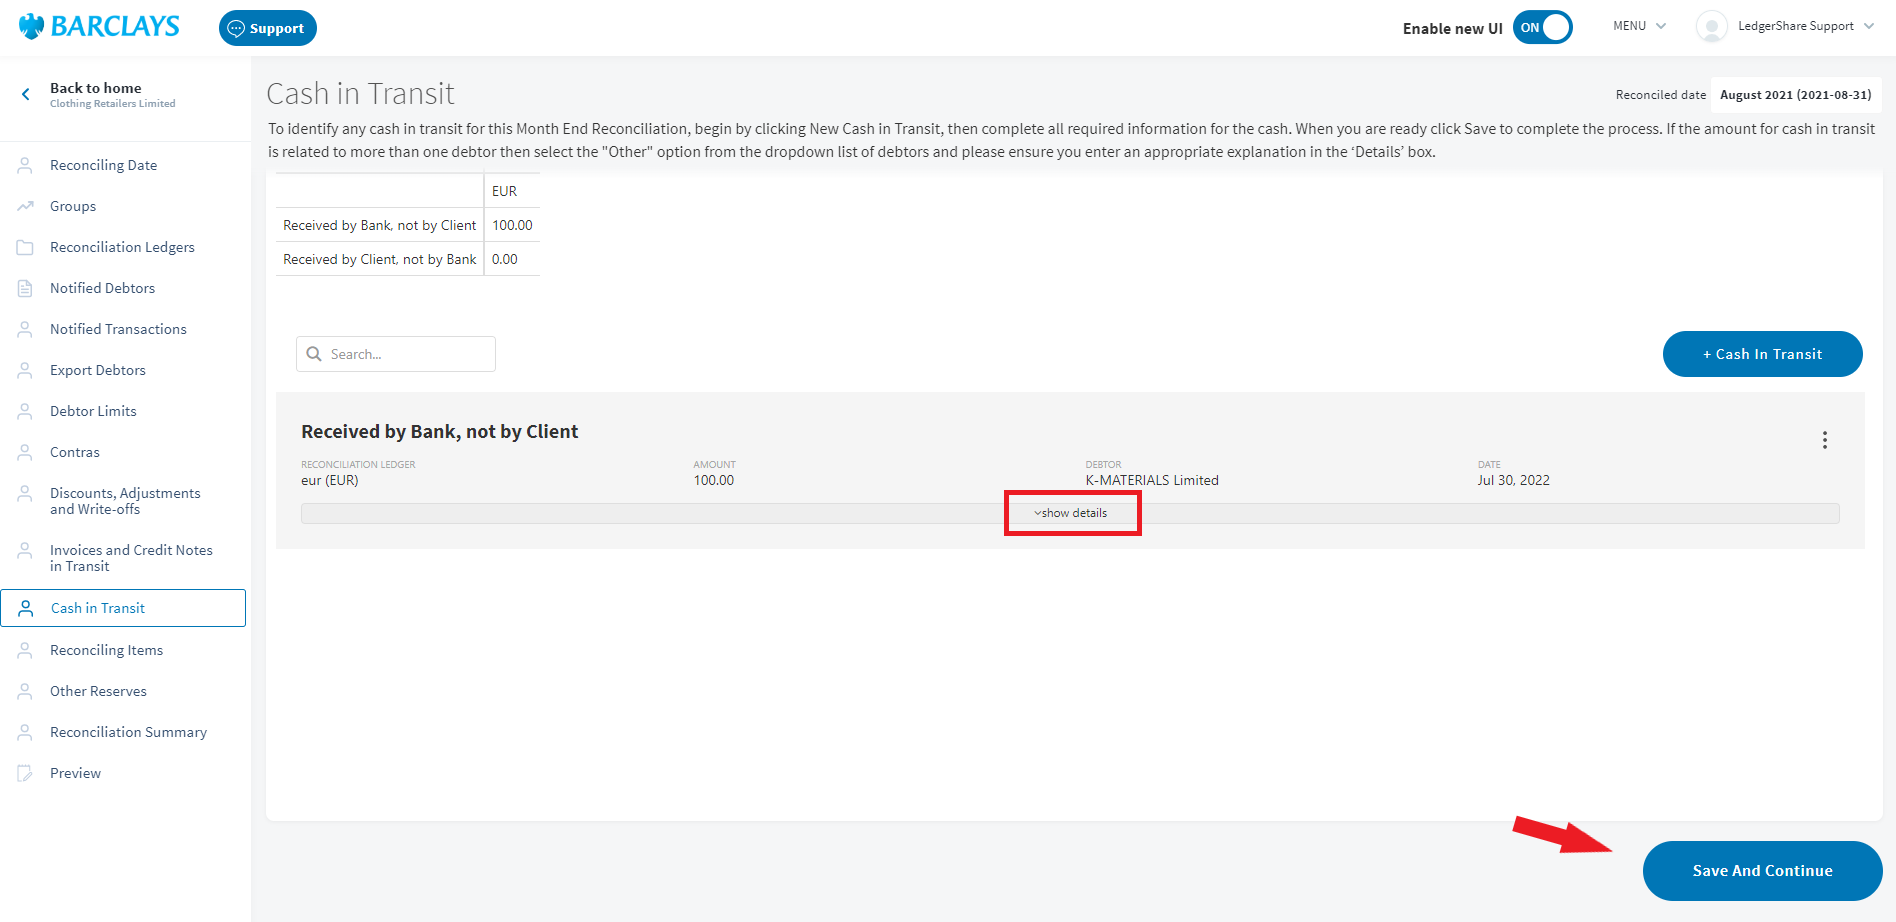Click the user avatar icon in header
The image size is (1896, 922).
click(1711, 27)
